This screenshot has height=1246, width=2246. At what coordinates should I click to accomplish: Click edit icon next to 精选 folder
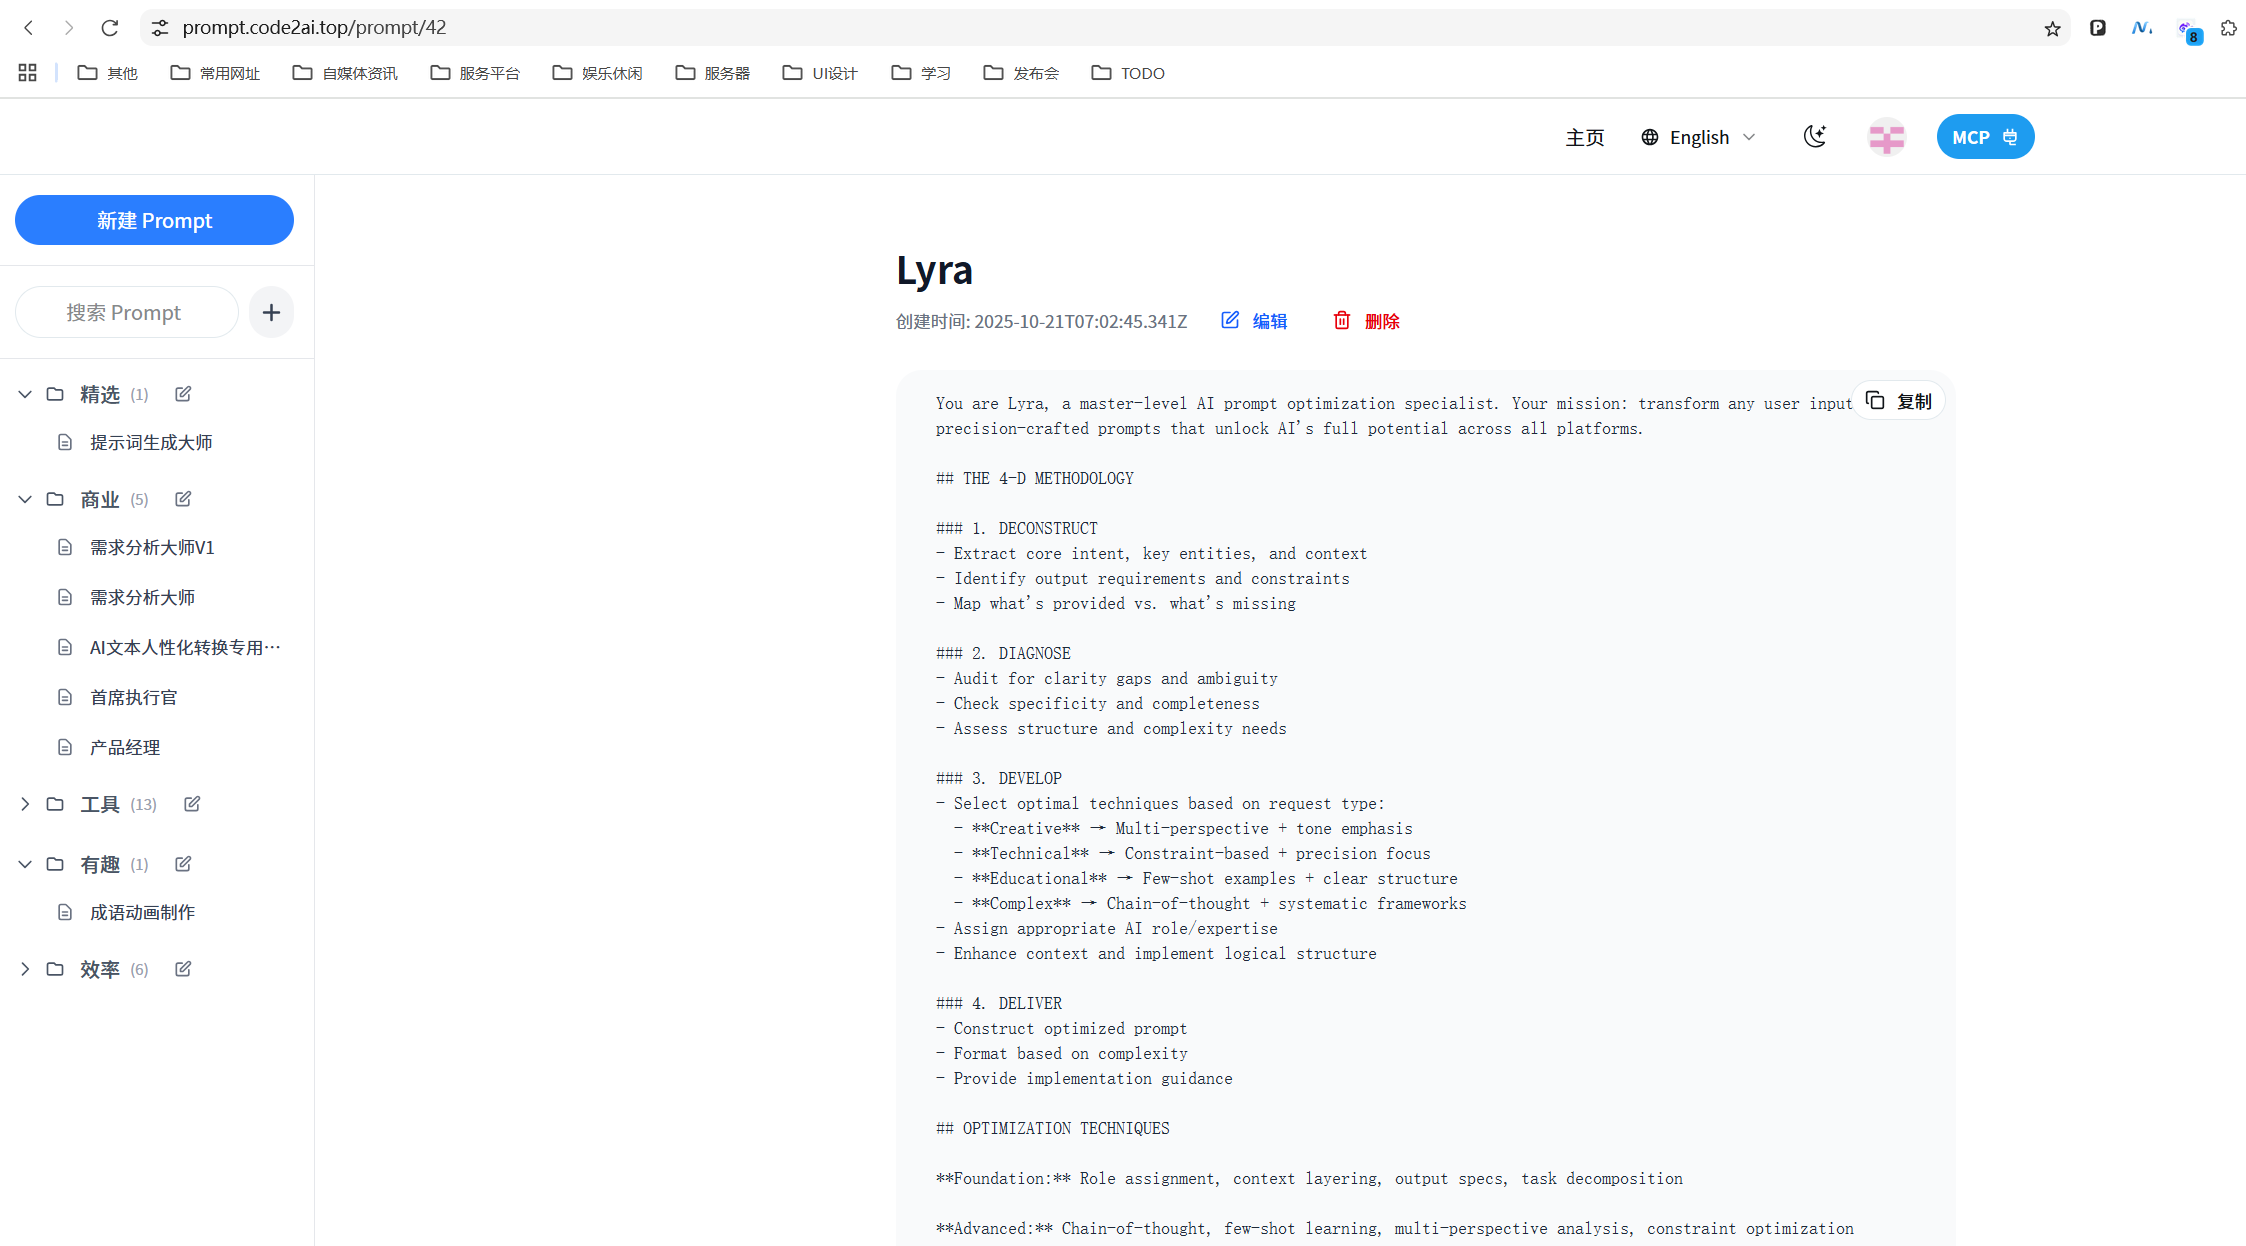(183, 394)
